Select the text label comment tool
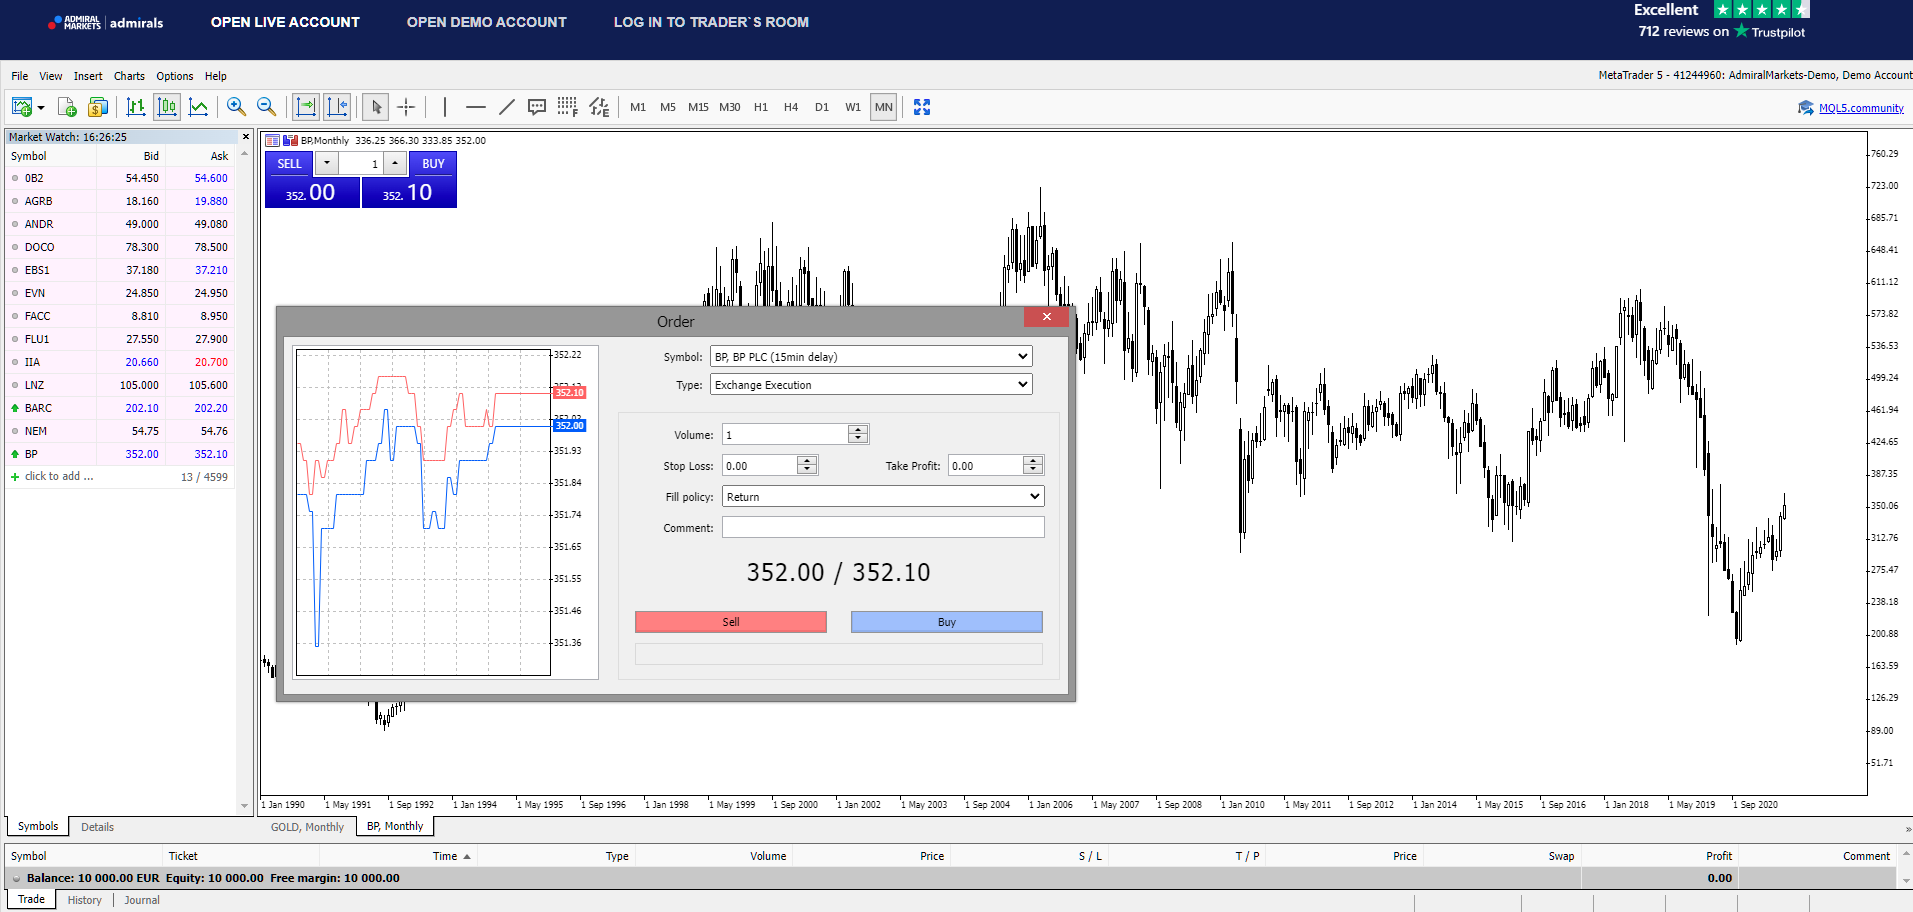Screen dimensions: 1913x912 [537, 107]
